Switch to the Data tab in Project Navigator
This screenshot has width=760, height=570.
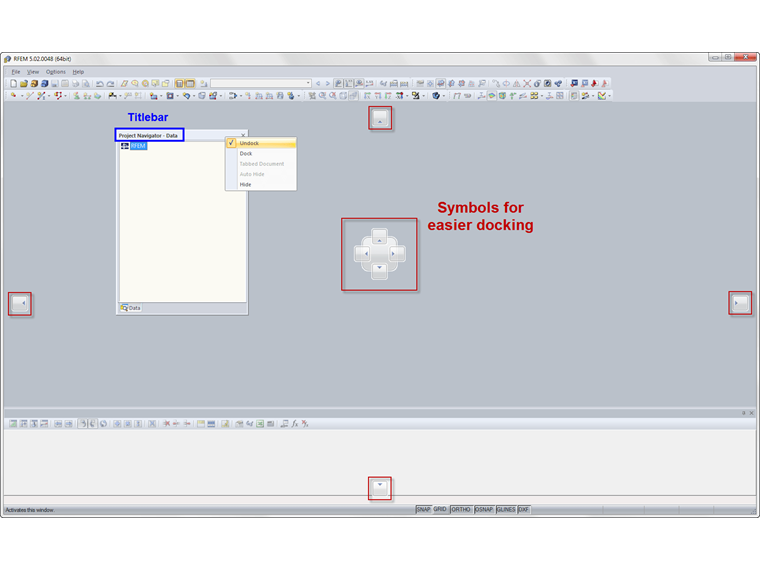131,308
